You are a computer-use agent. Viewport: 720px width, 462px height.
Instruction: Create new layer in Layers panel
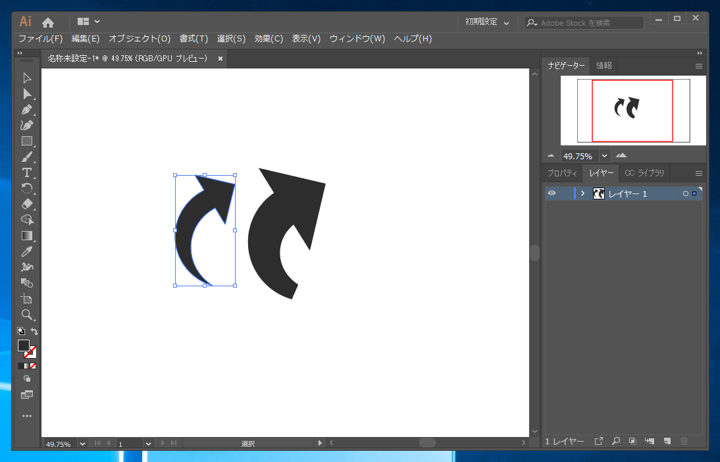[x=667, y=441]
